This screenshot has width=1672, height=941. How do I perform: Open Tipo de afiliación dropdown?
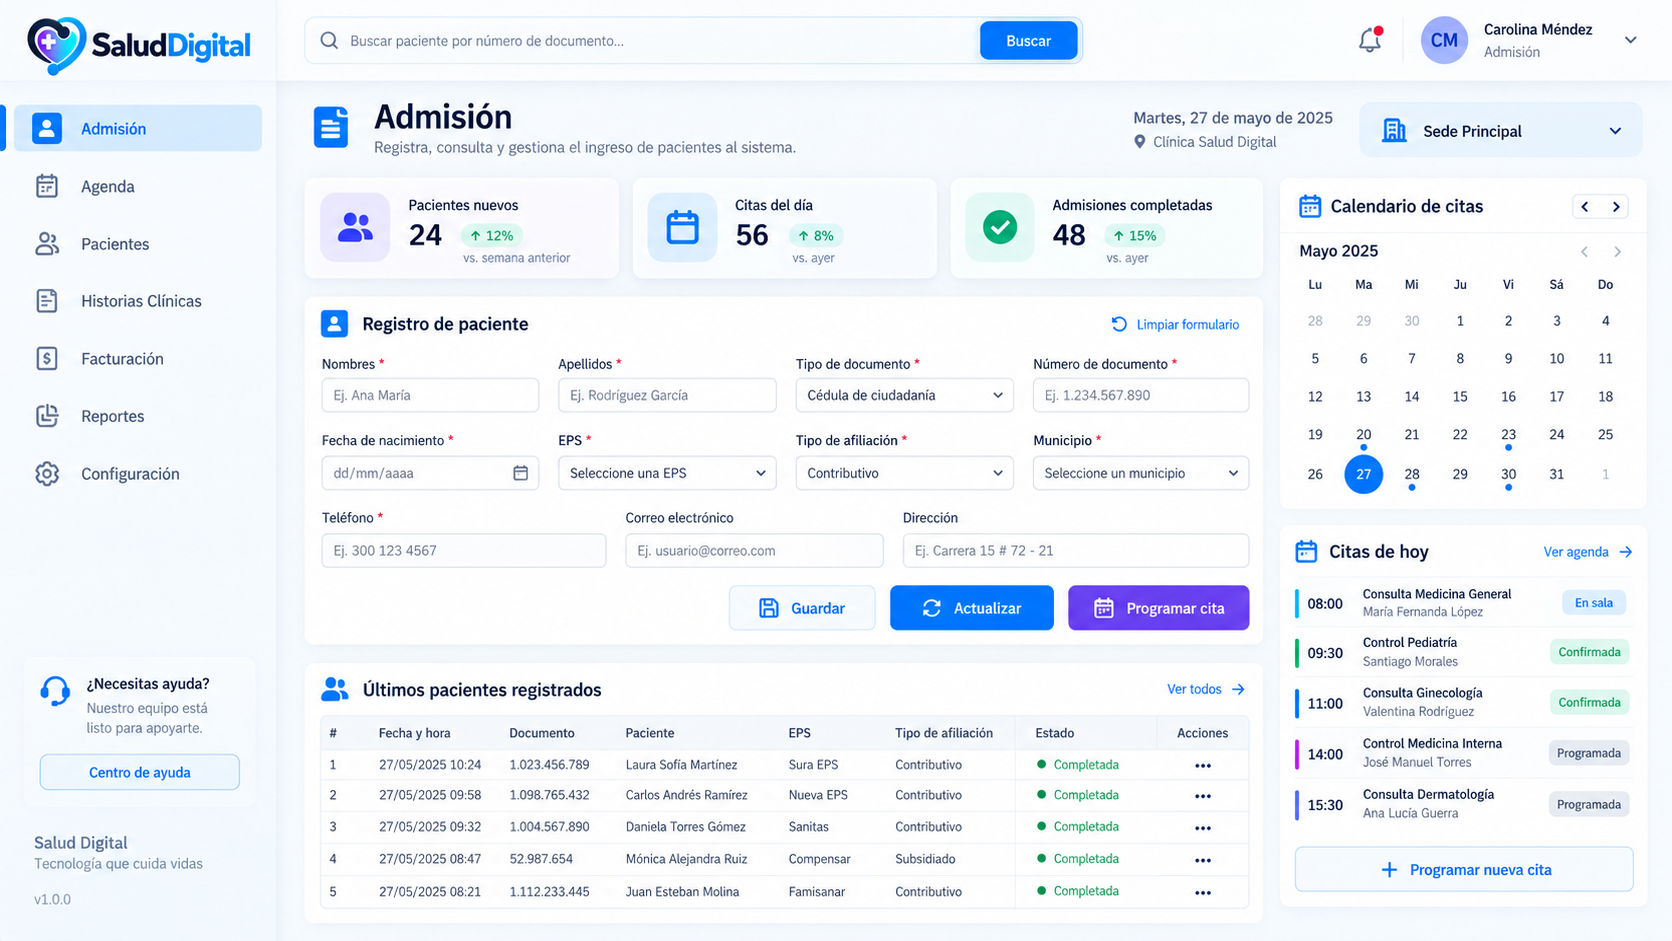point(904,473)
